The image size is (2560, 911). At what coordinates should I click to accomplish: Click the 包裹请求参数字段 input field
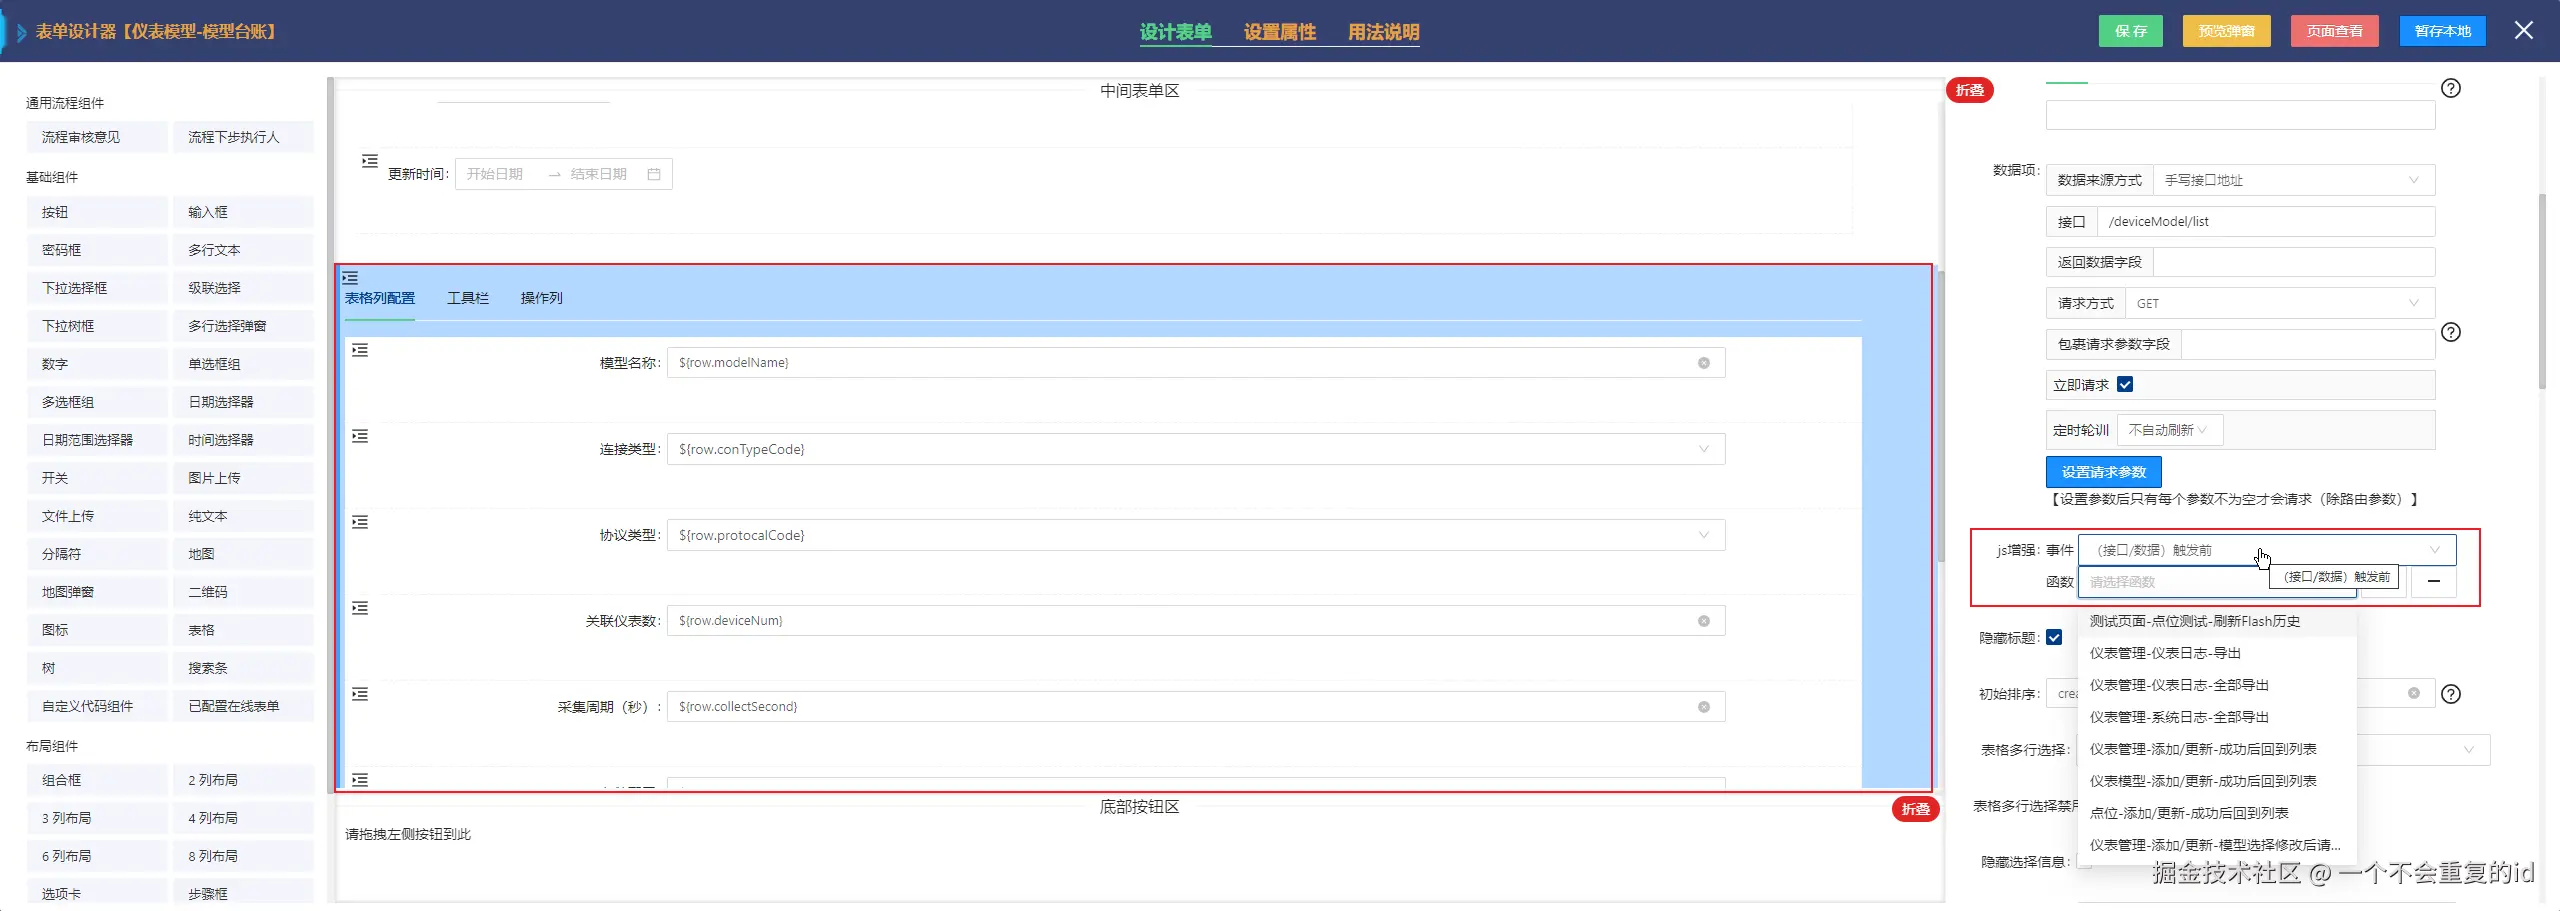point(2308,344)
